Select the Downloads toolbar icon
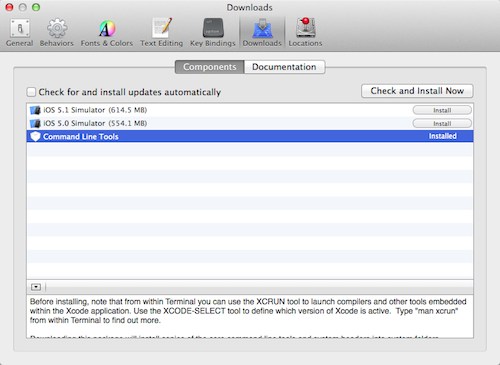The width and height of the screenshot is (500, 365). pos(262,33)
